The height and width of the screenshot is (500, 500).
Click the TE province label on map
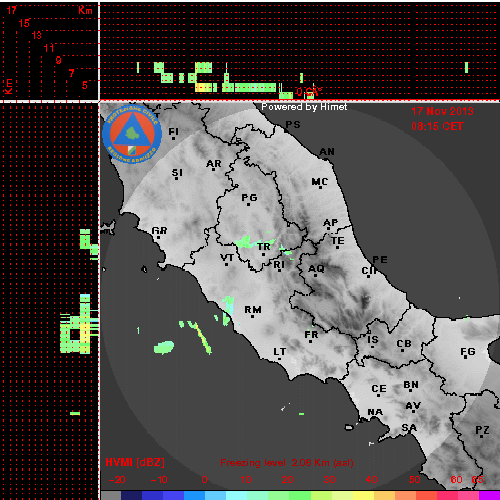(x=338, y=240)
